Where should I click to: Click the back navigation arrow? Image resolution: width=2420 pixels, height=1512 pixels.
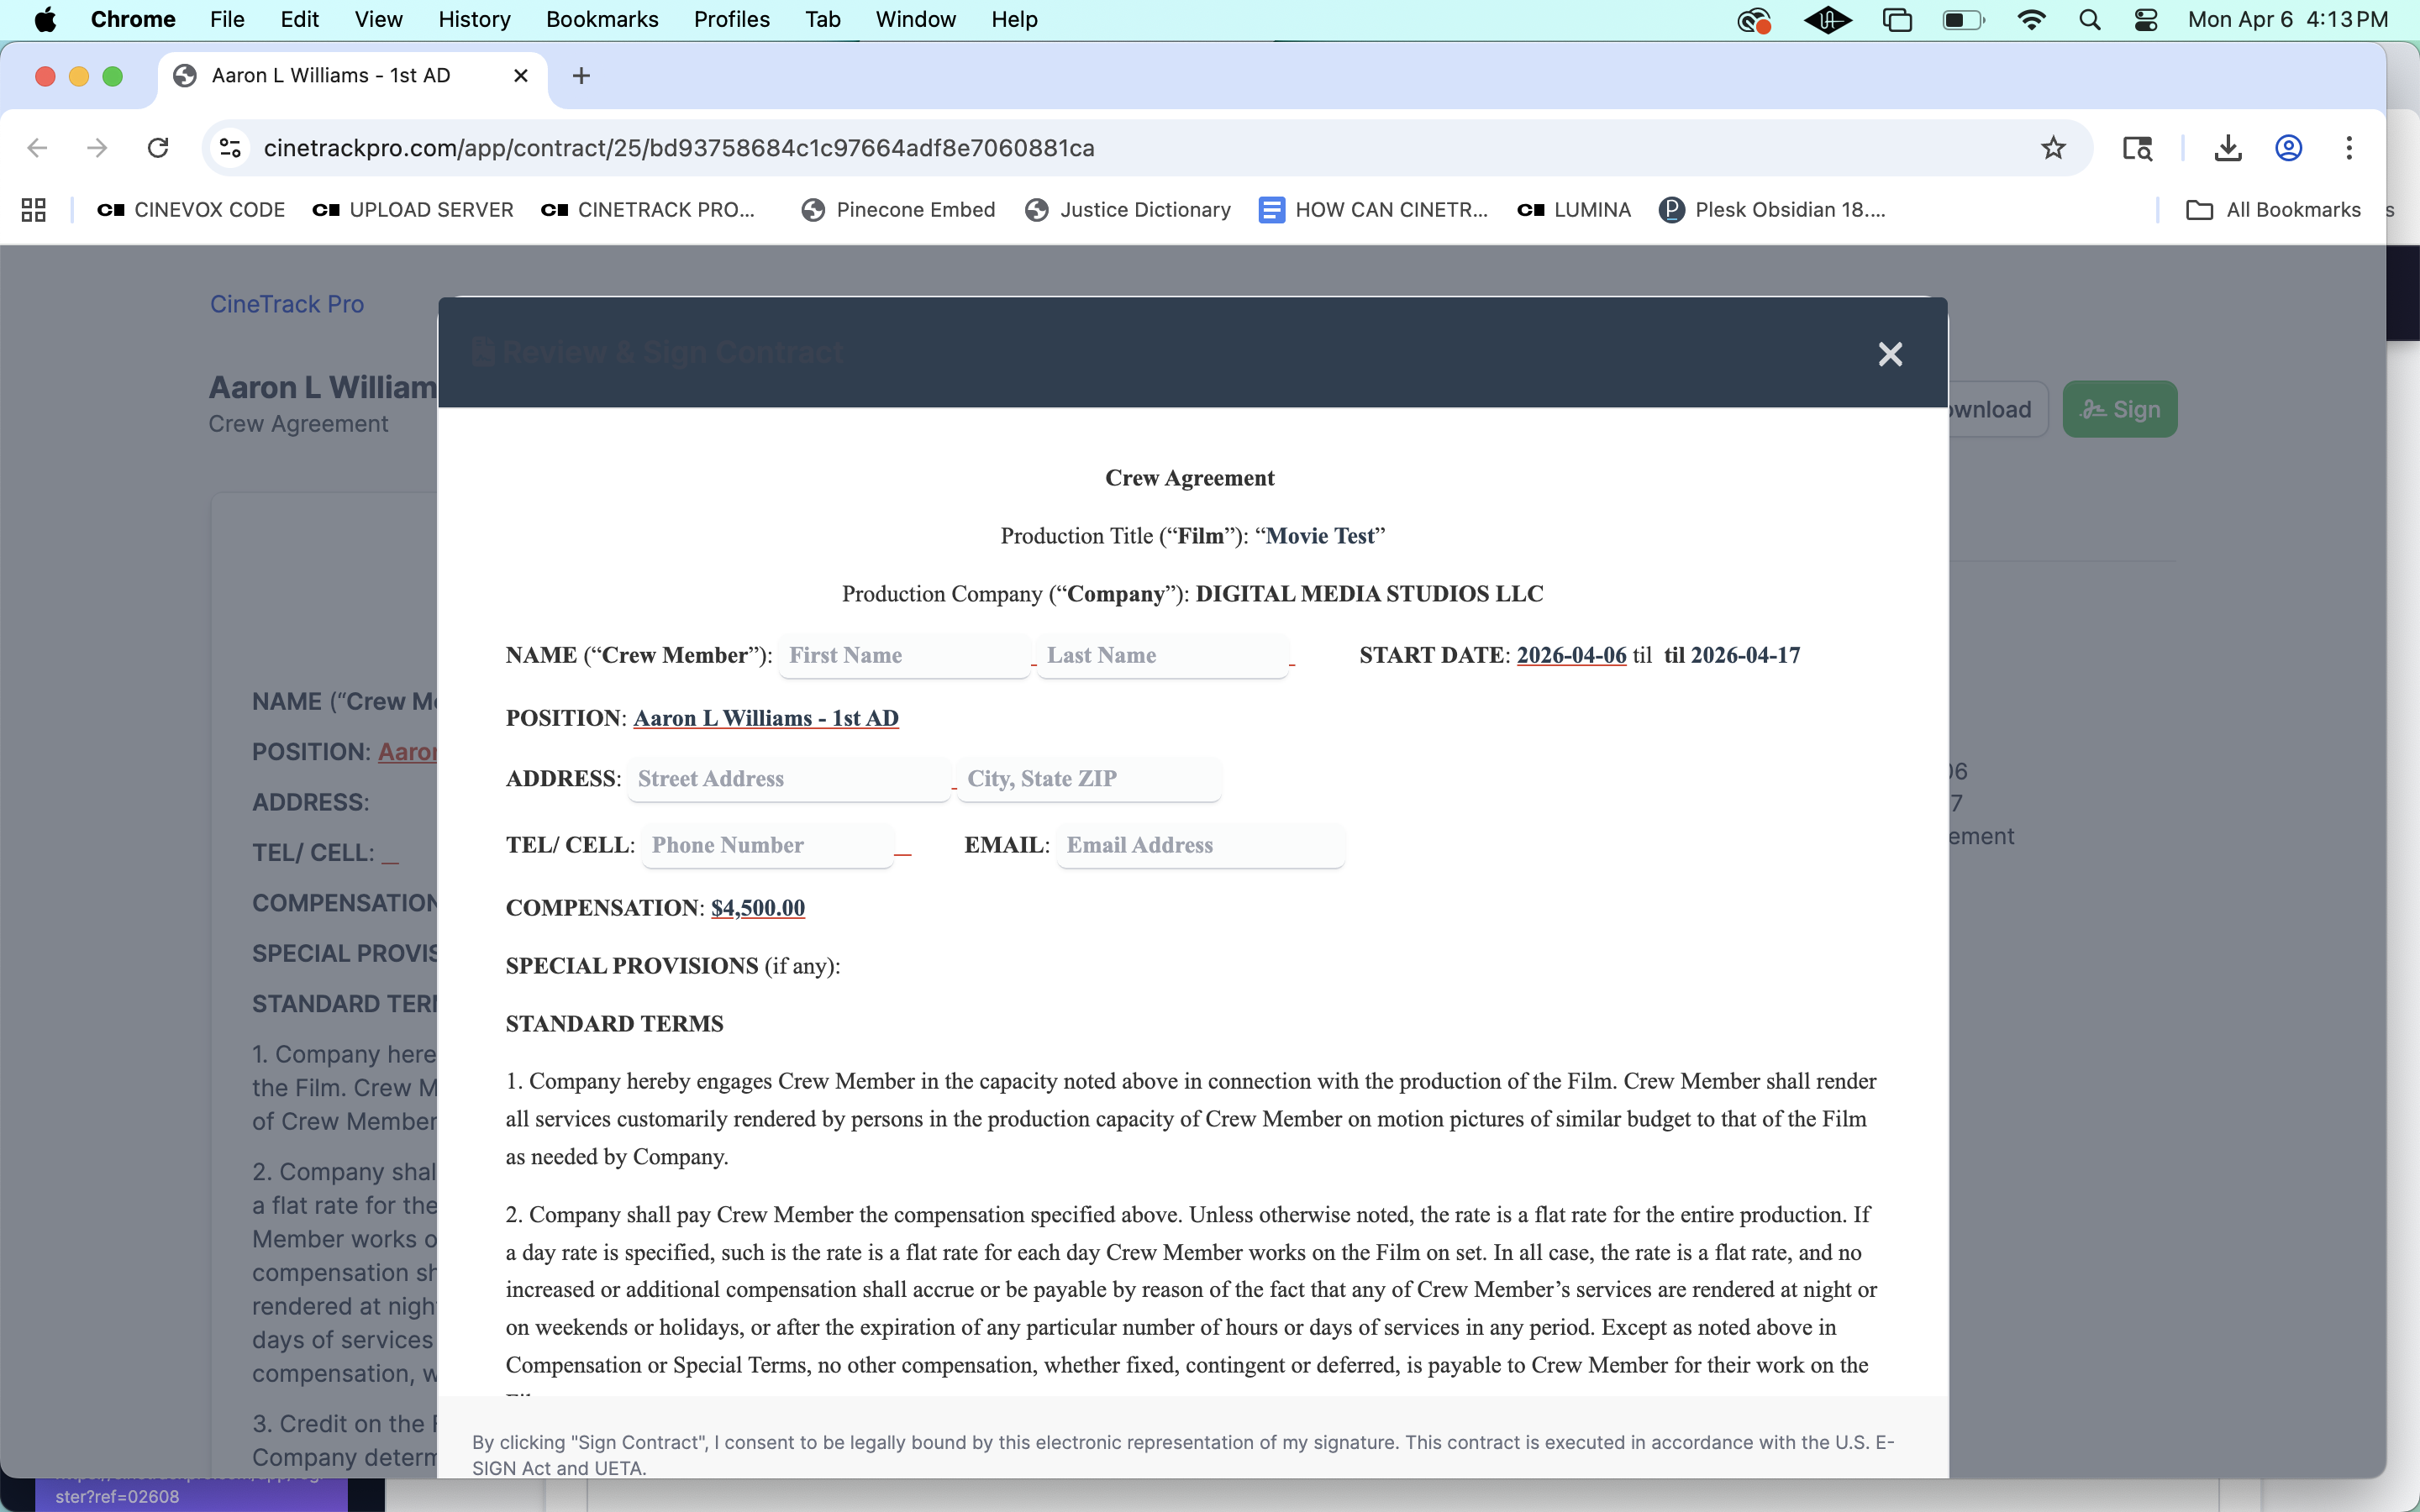pyautogui.click(x=37, y=147)
